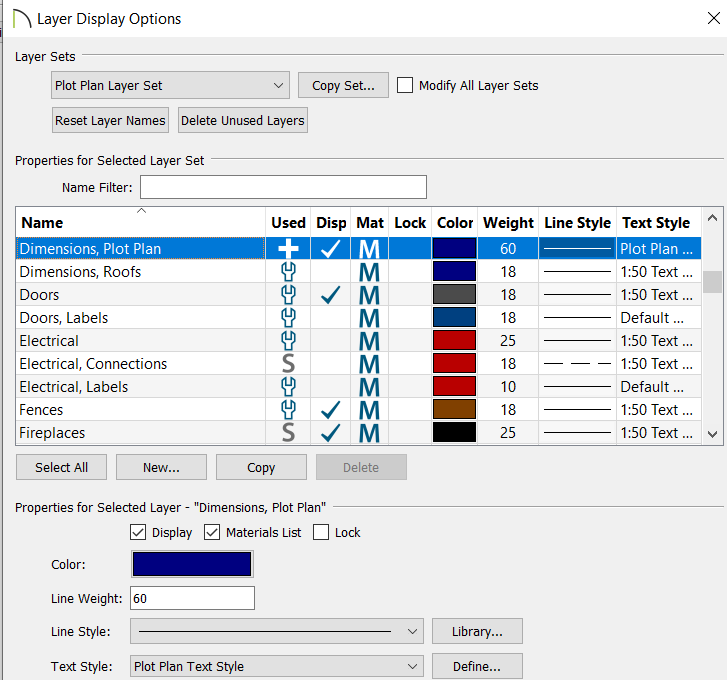Sort by the Weight column header
The width and height of the screenshot is (727, 680).
click(508, 223)
